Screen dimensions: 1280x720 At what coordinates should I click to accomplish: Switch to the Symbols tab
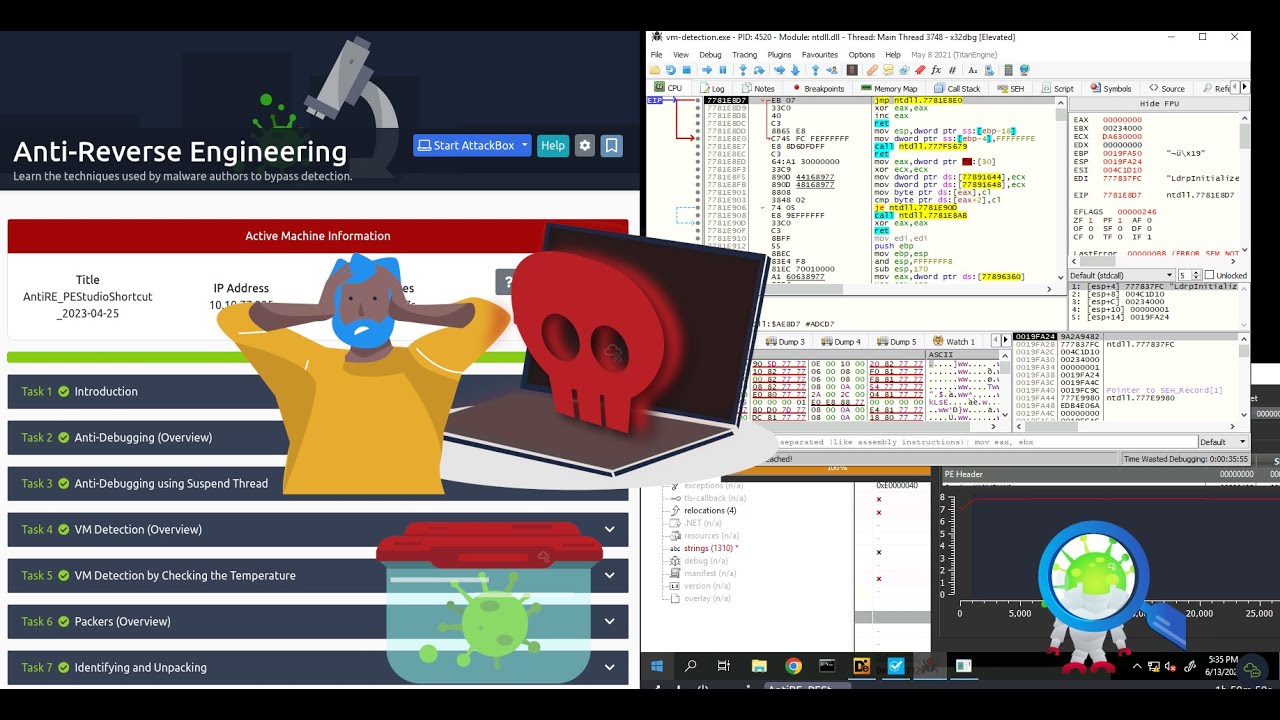tap(1110, 88)
